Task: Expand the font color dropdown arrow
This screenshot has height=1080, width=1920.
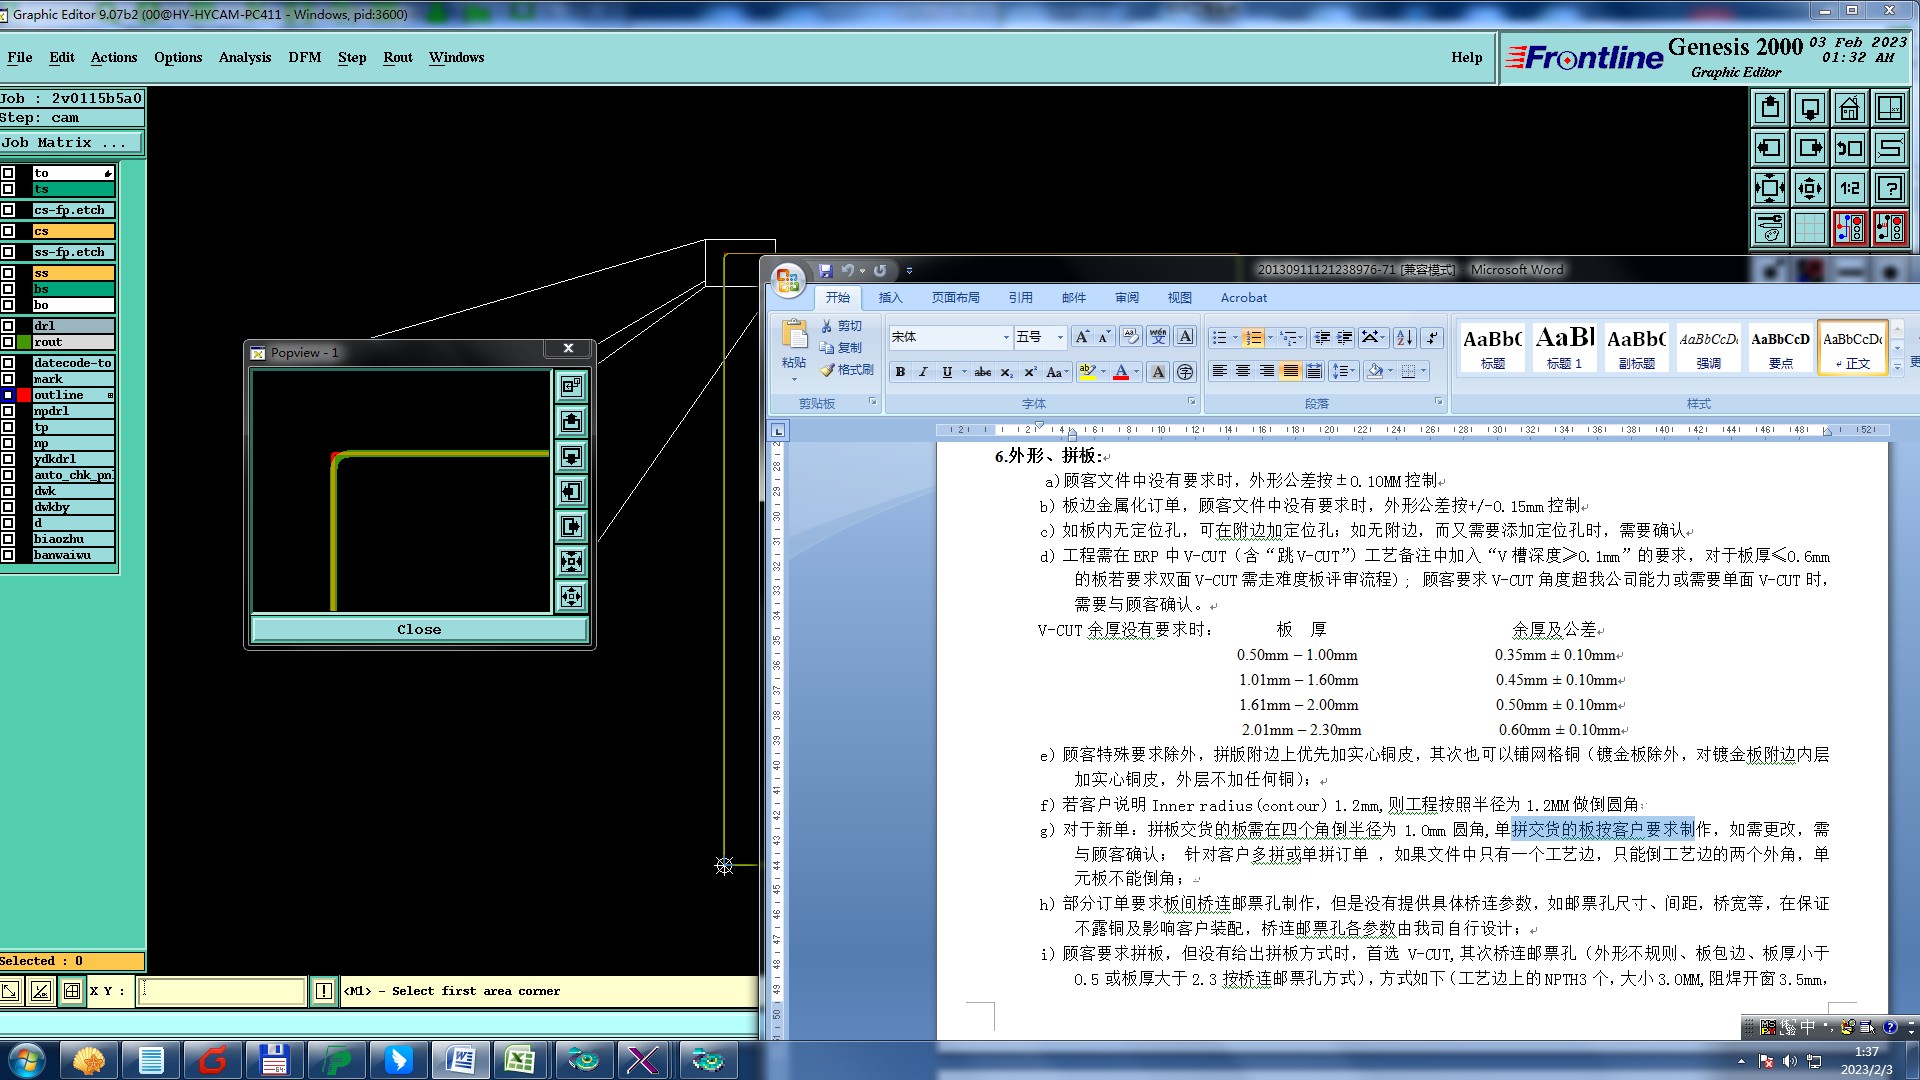Action: coord(1136,372)
